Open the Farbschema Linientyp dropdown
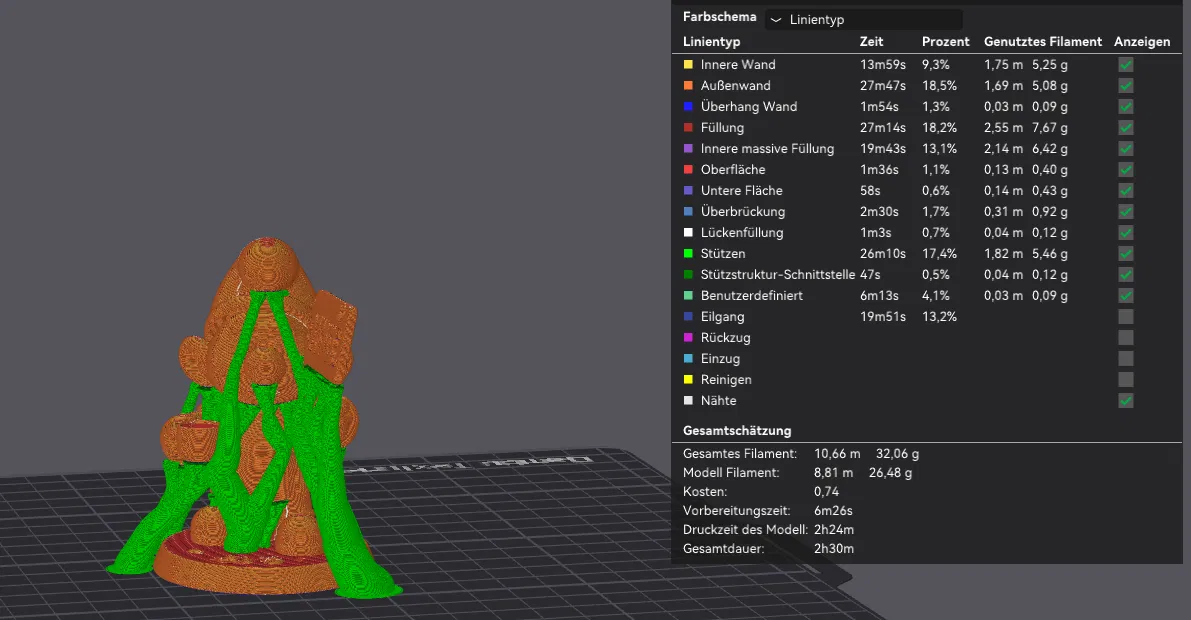The image size is (1191, 620). [864, 20]
